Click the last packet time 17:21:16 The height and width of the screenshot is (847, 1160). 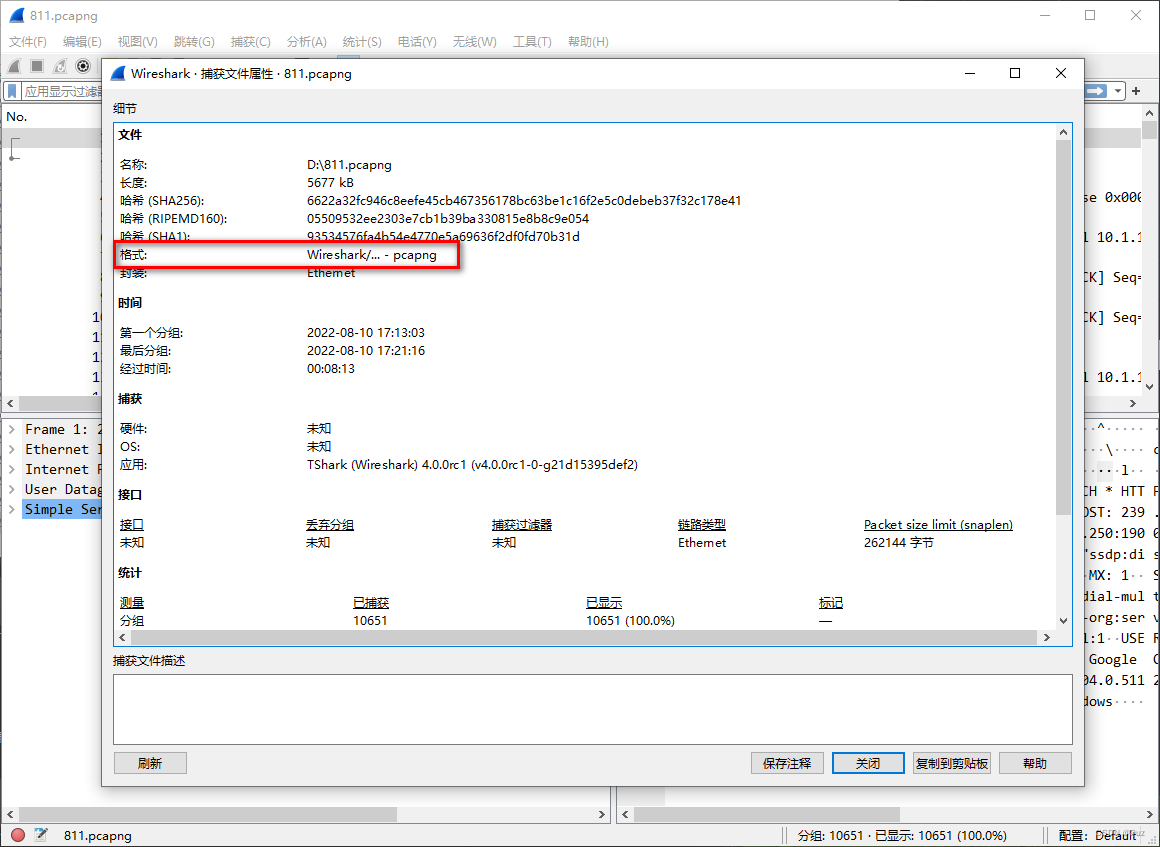[x=365, y=350]
